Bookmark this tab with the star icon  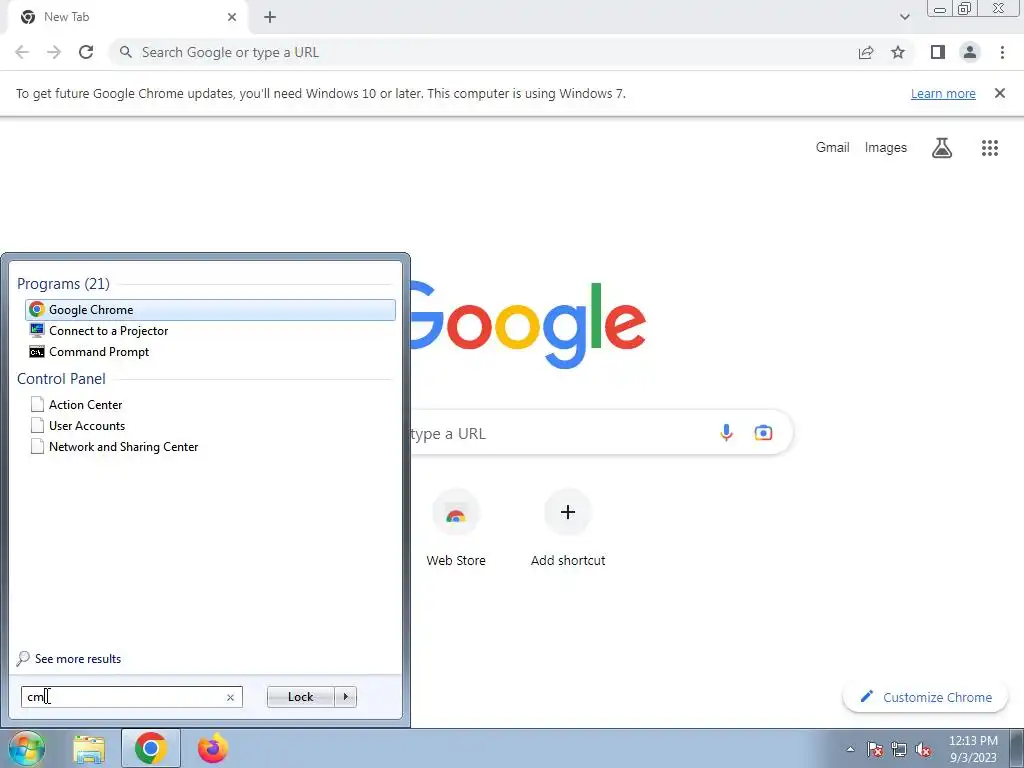[x=898, y=52]
